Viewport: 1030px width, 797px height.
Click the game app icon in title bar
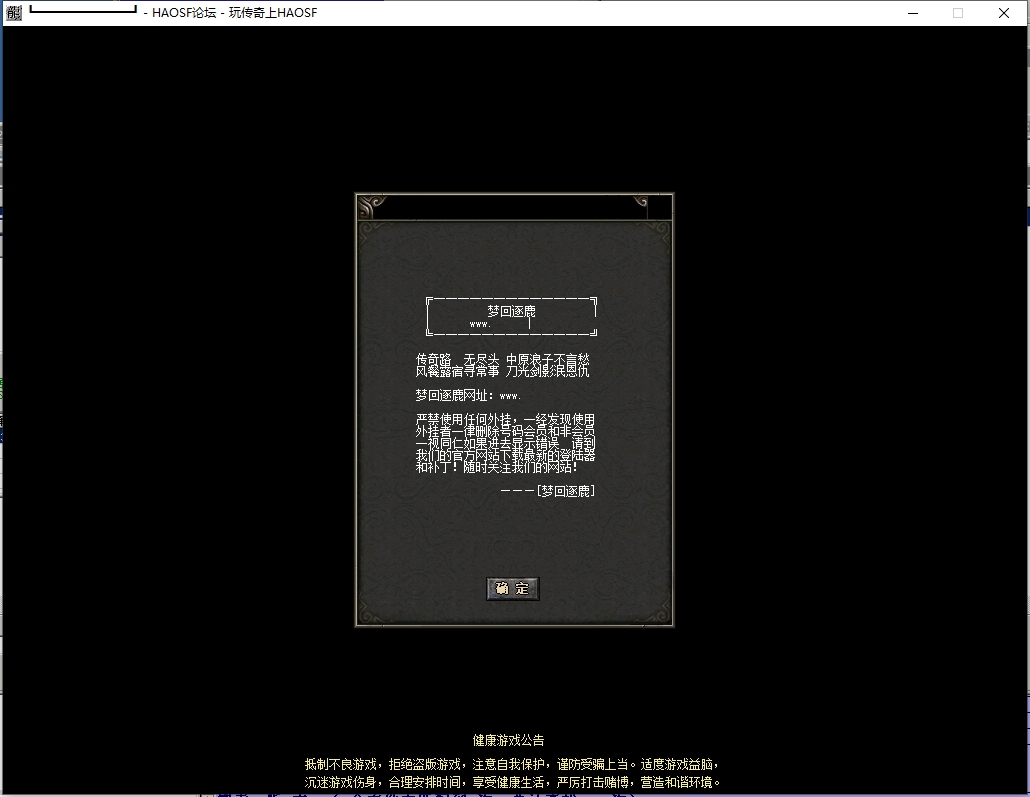pos(14,12)
